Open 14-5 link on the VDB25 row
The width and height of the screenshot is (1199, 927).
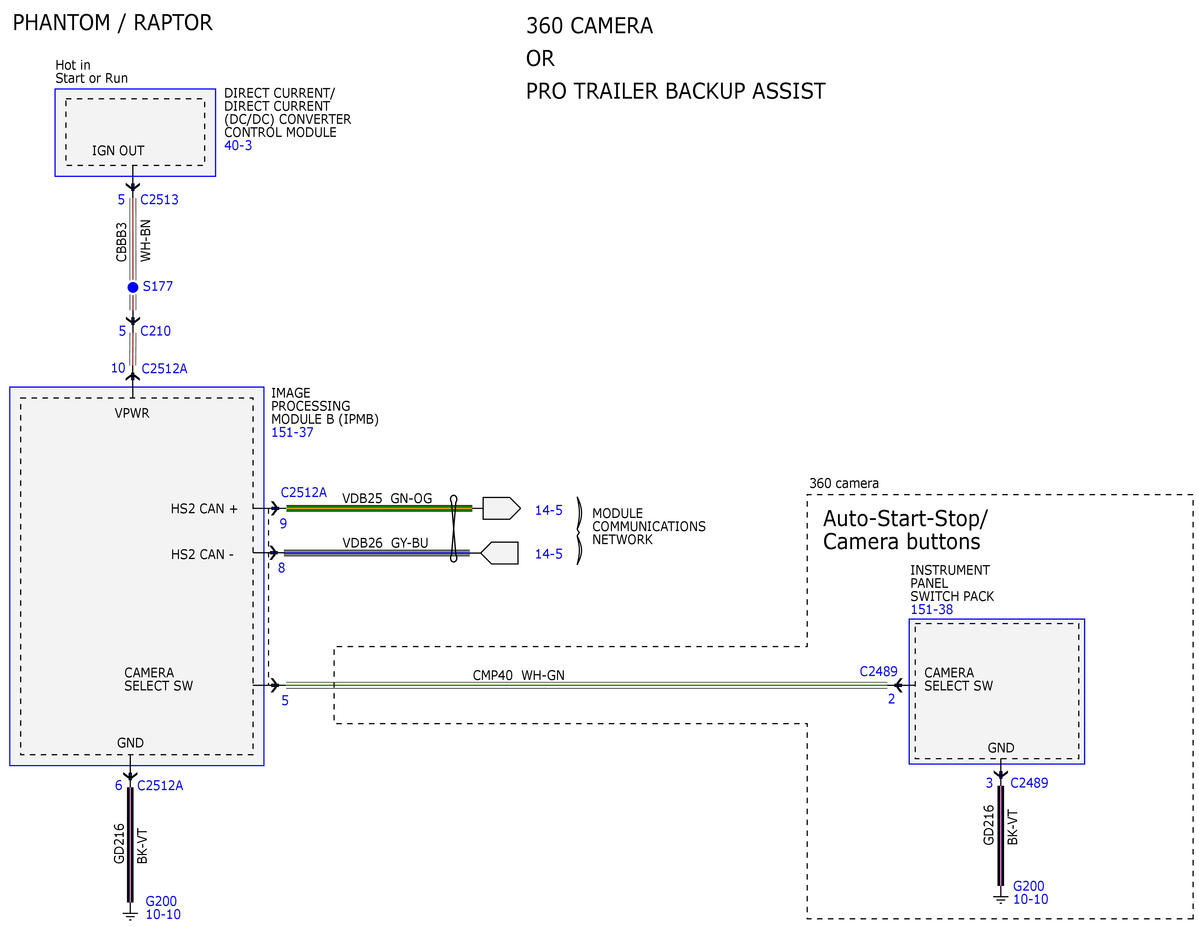(x=548, y=510)
